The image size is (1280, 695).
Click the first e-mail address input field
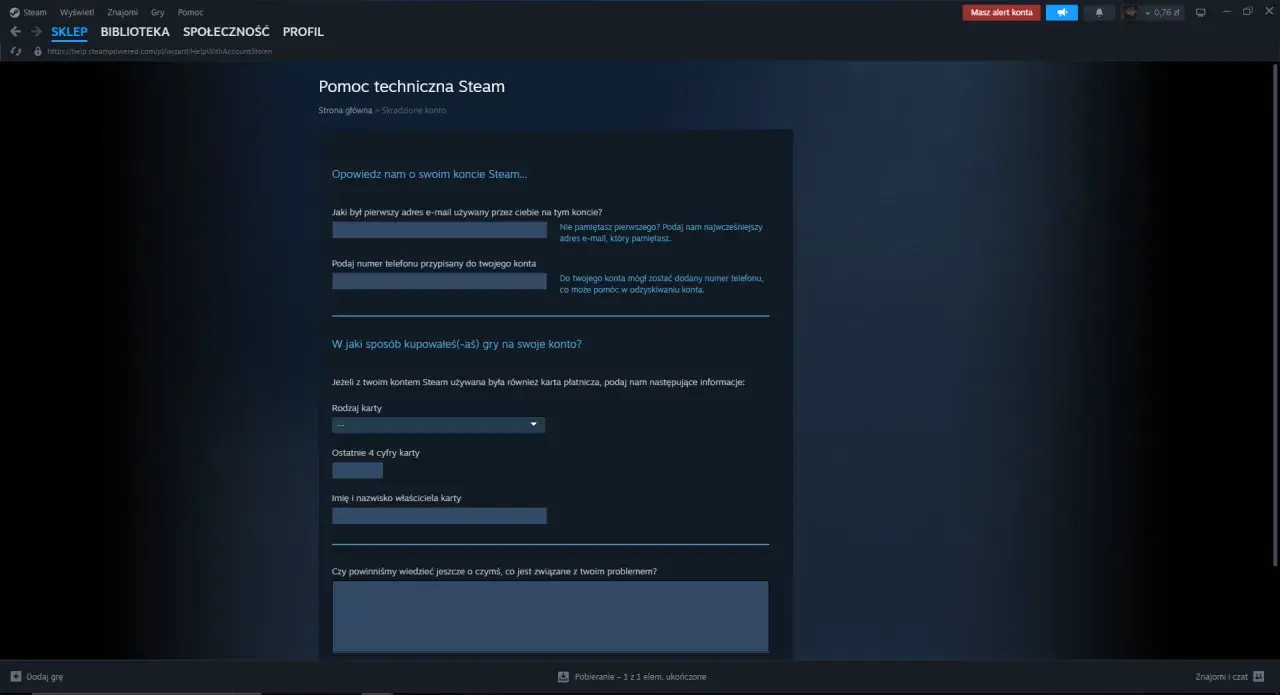[x=439, y=230]
